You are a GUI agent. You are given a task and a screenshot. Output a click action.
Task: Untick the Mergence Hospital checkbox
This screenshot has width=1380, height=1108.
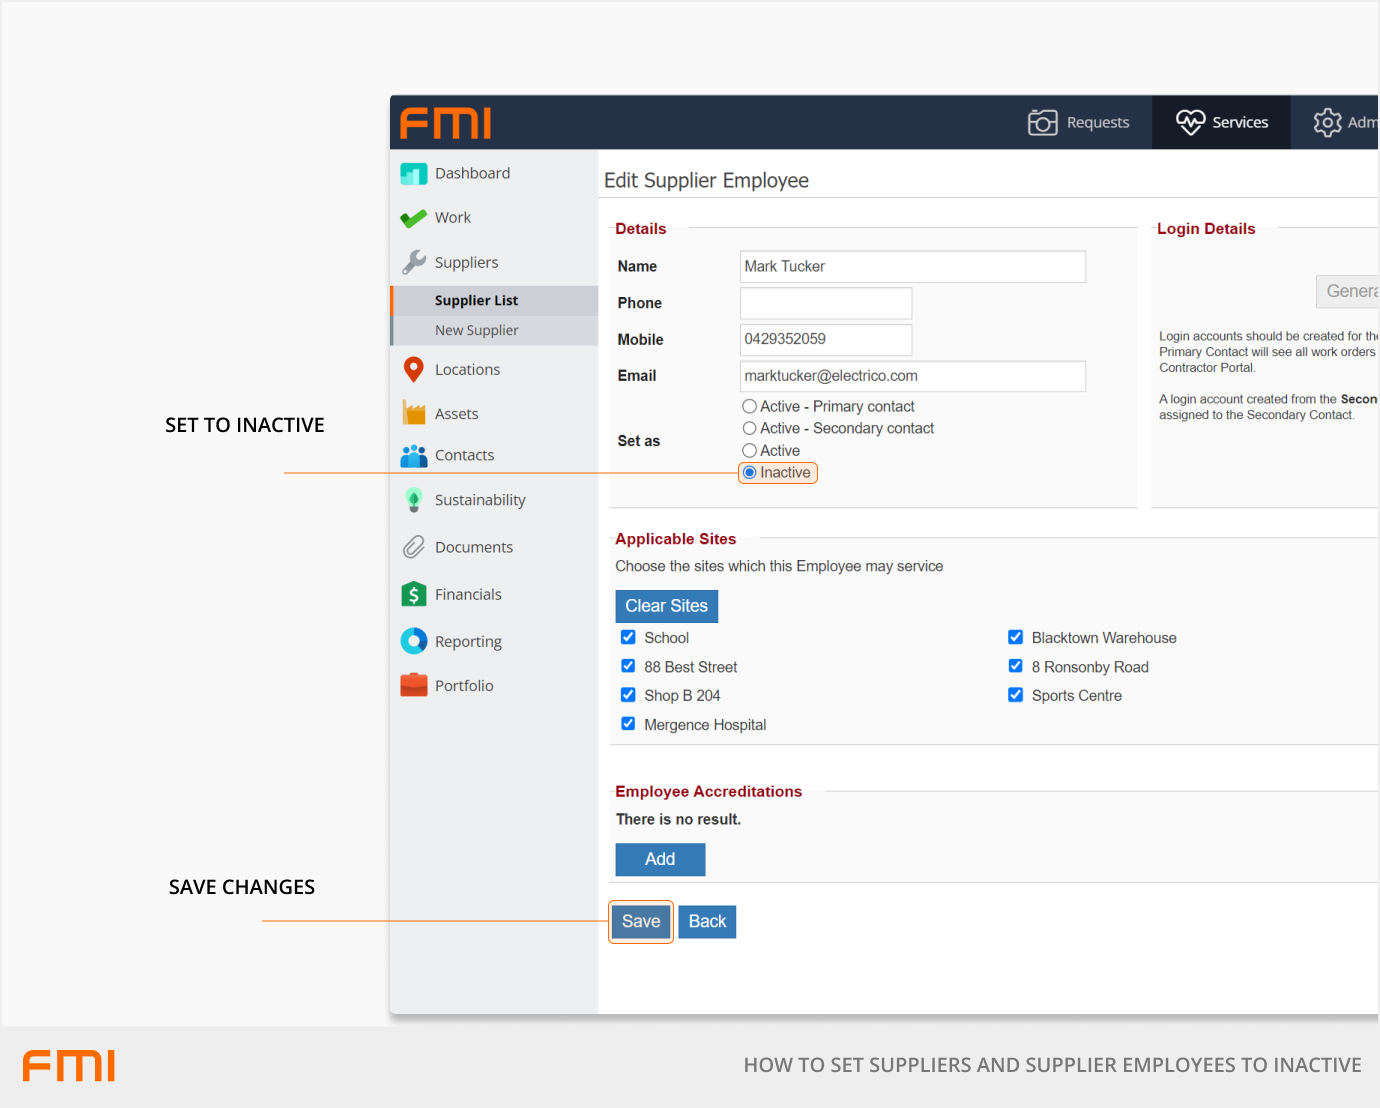(628, 724)
